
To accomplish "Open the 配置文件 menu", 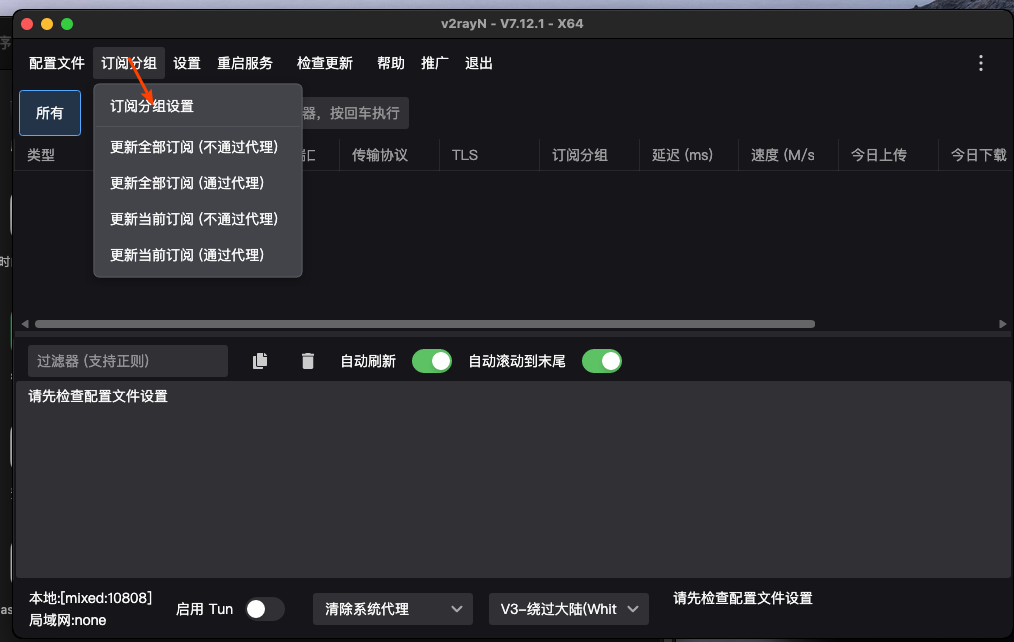I will click(x=57, y=63).
